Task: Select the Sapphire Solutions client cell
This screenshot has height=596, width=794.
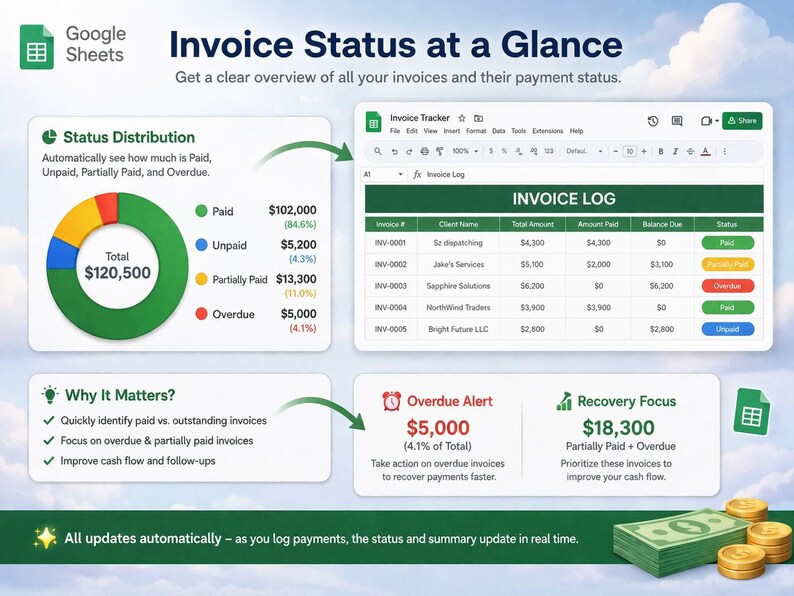Action: click(458, 286)
